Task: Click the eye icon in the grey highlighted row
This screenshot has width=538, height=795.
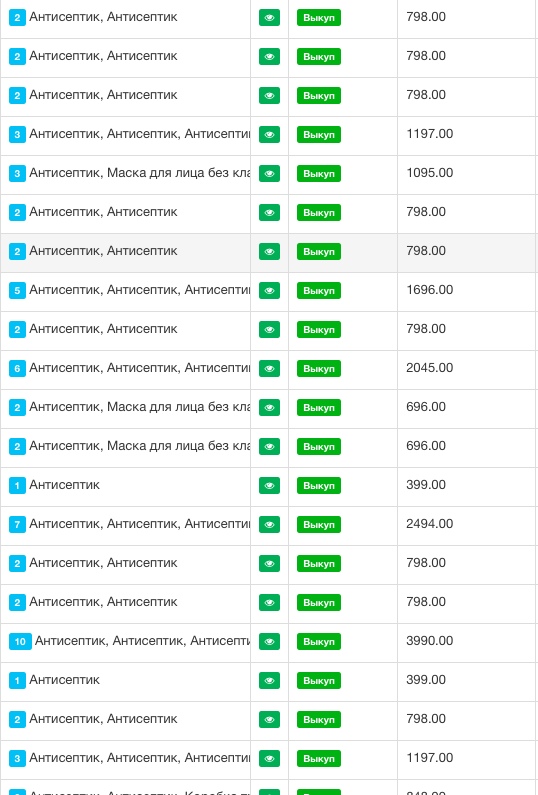Action: [269, 251]
